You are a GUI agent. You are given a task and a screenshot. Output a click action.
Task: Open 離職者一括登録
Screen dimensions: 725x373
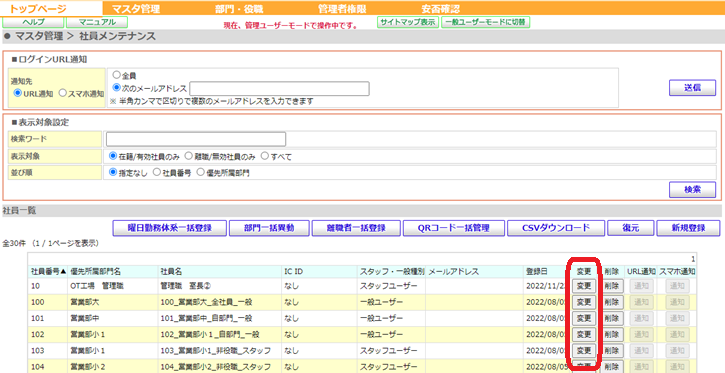[x=356, y=228]
